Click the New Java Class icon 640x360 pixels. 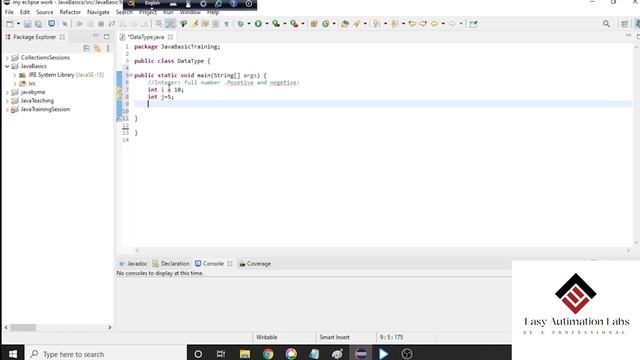pos(326,24)
